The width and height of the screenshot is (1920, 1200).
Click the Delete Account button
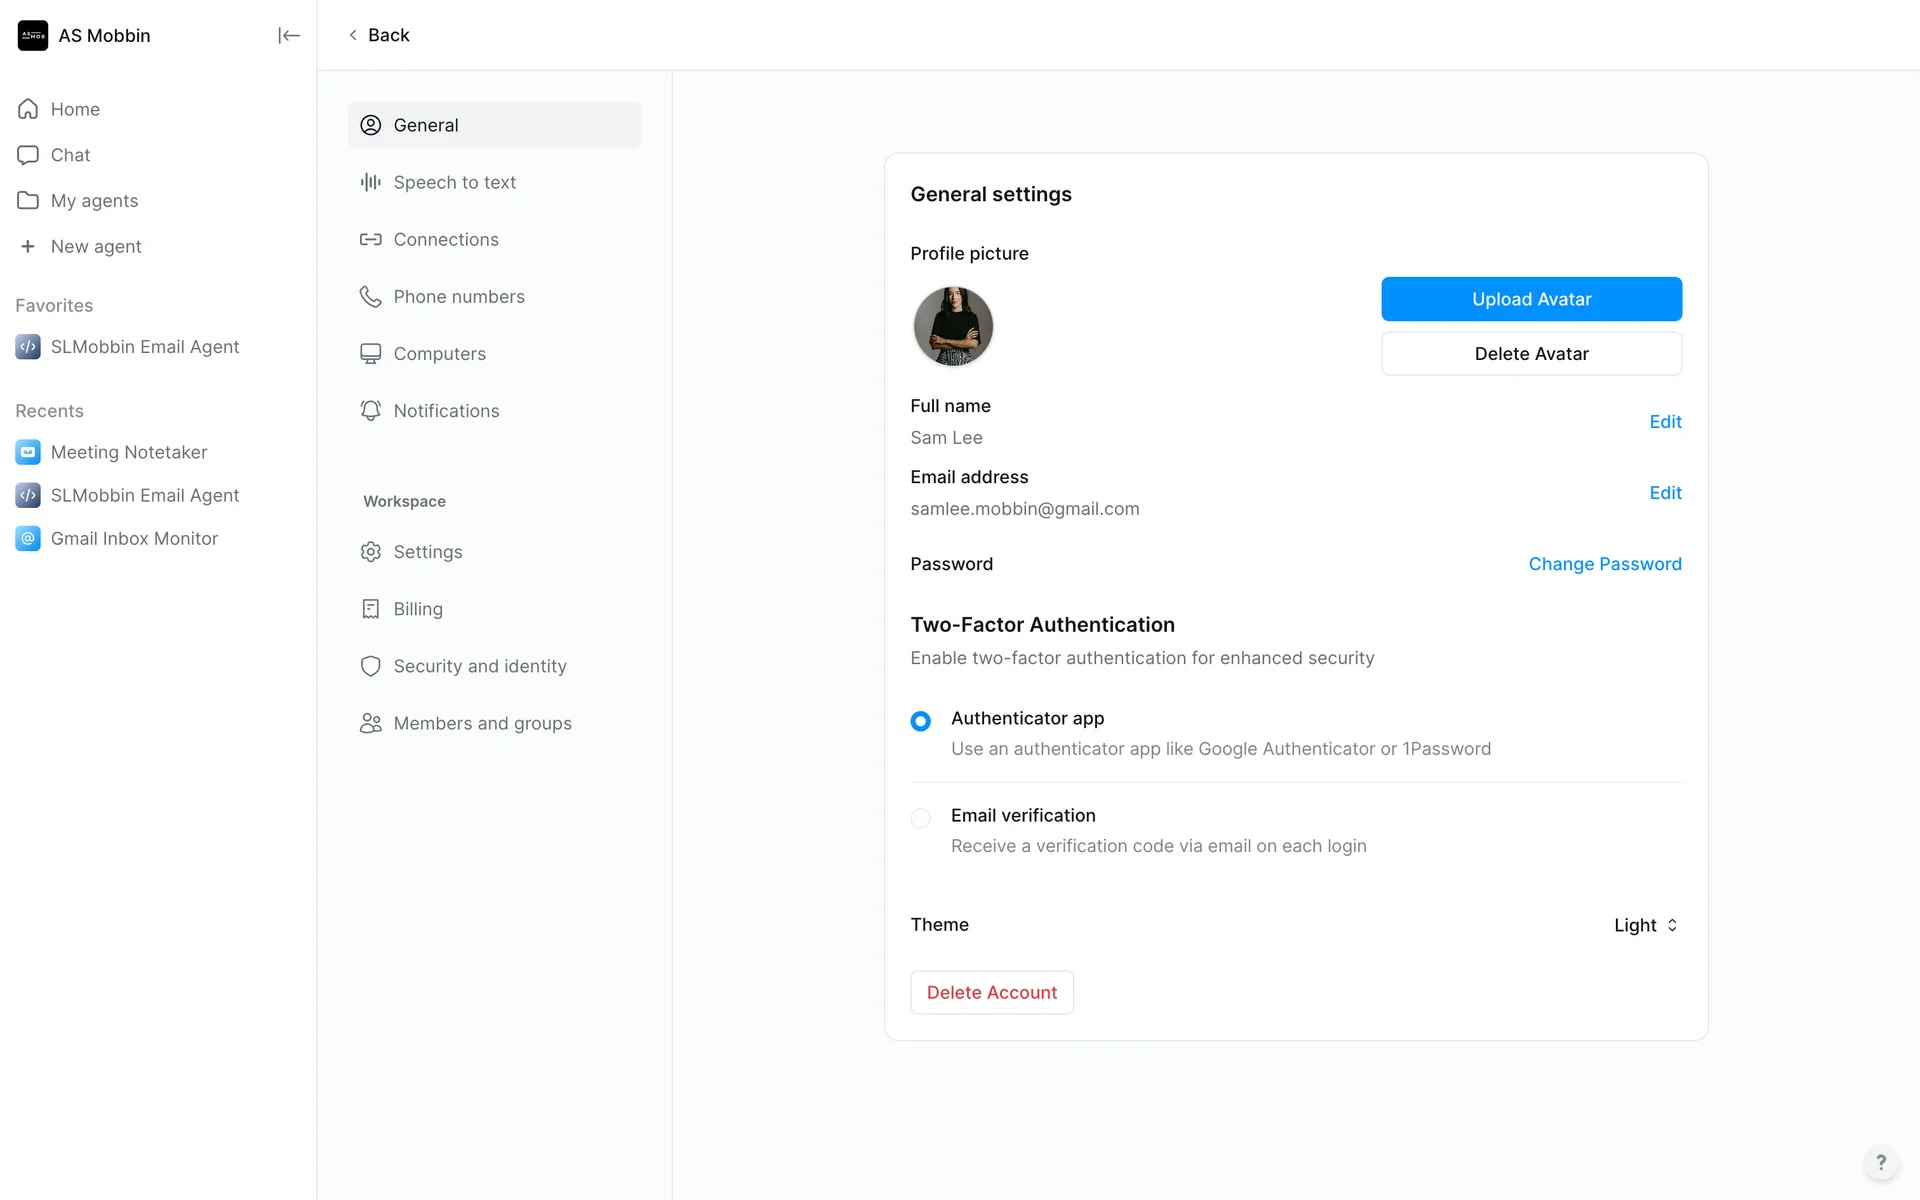coord(991,992)
